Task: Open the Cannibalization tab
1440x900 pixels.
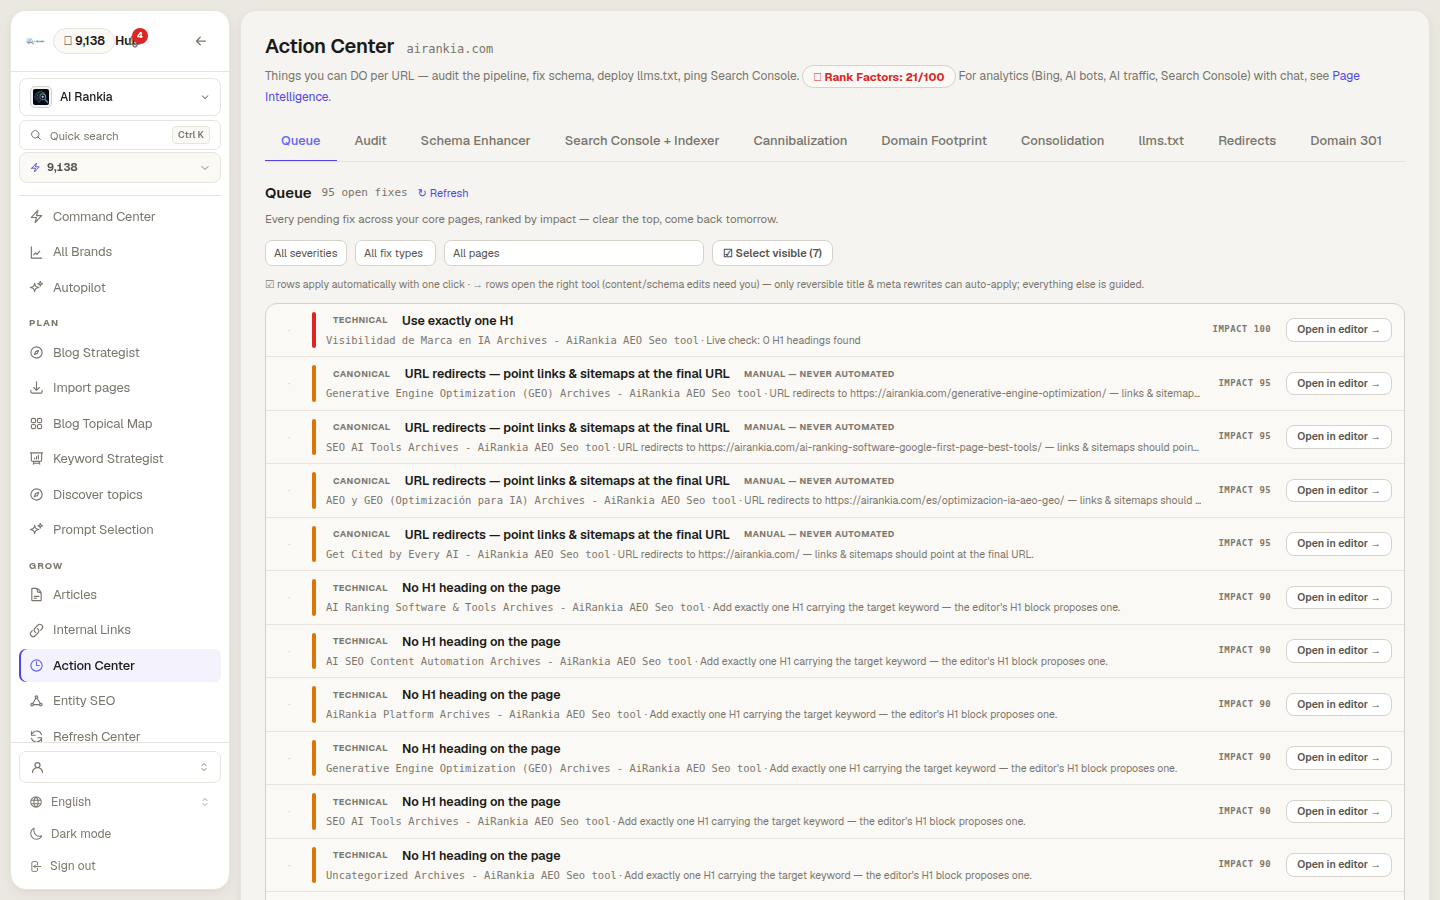Action: (800, 141)
